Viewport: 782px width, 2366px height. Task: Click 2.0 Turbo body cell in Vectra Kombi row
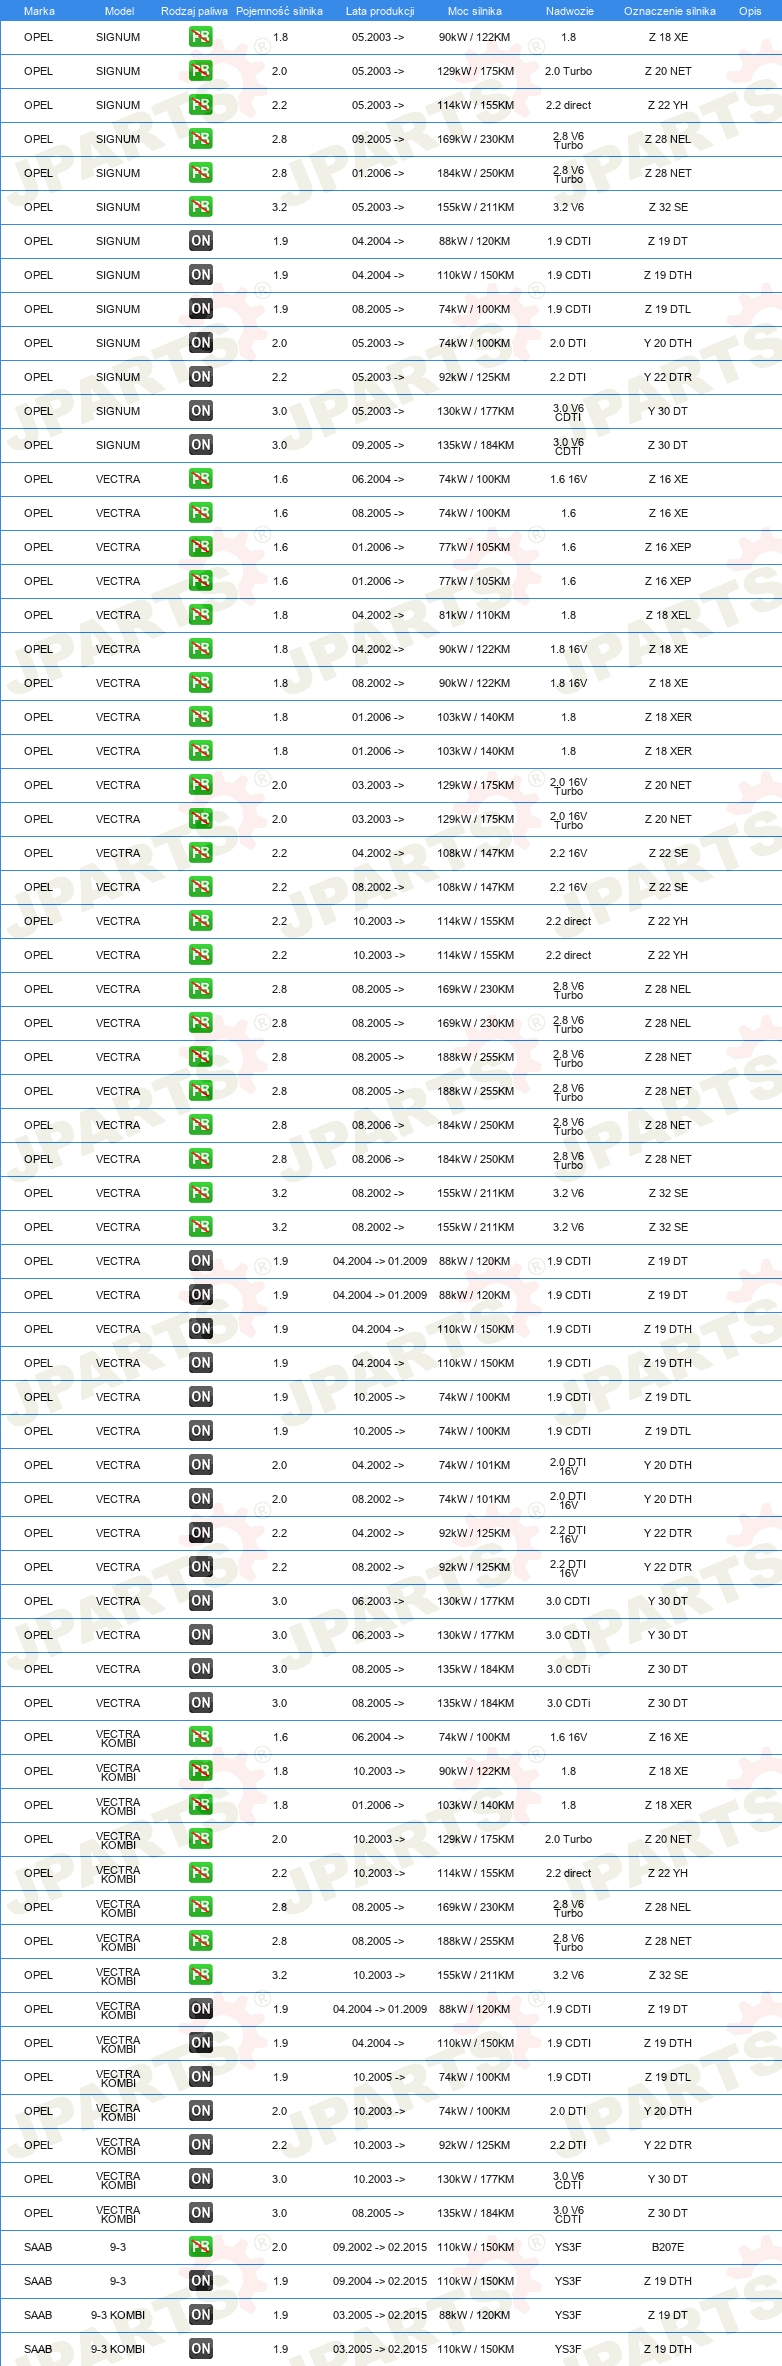[x=568, y=1839]
